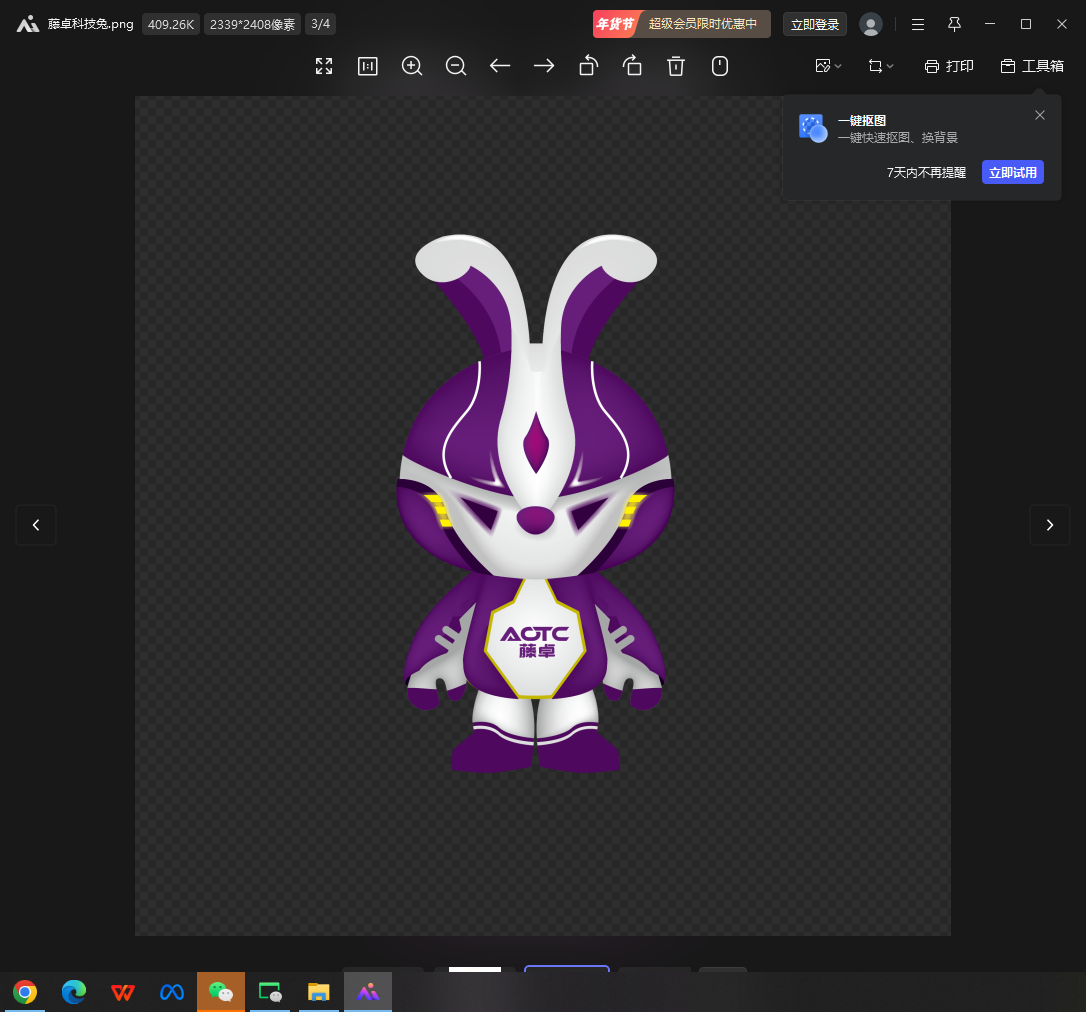The width and height of the screenshot is (1086, 1012).
Task: Open WeChat from the taskbar
Action: click(221, 992)
